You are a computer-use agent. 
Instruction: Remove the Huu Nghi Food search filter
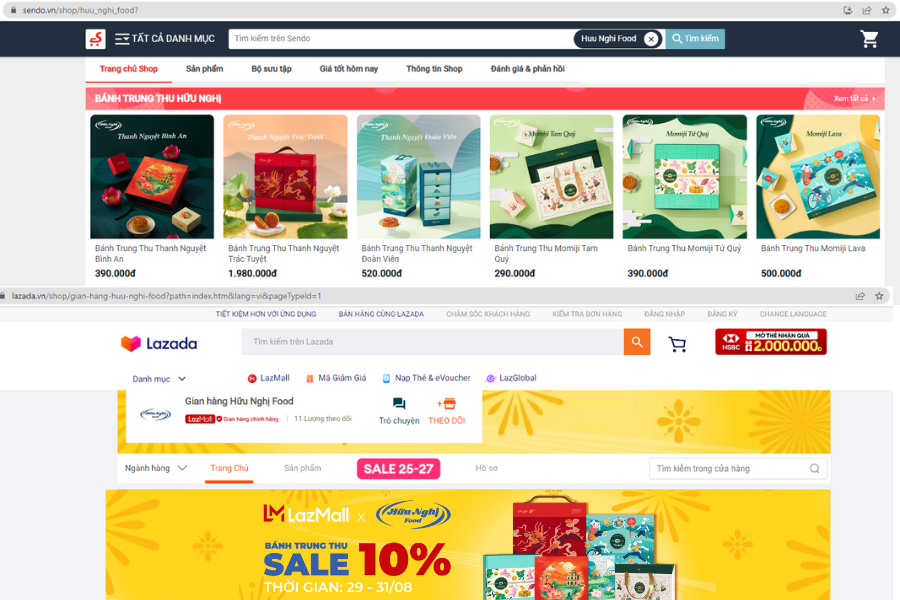click(x=651, y=39)
